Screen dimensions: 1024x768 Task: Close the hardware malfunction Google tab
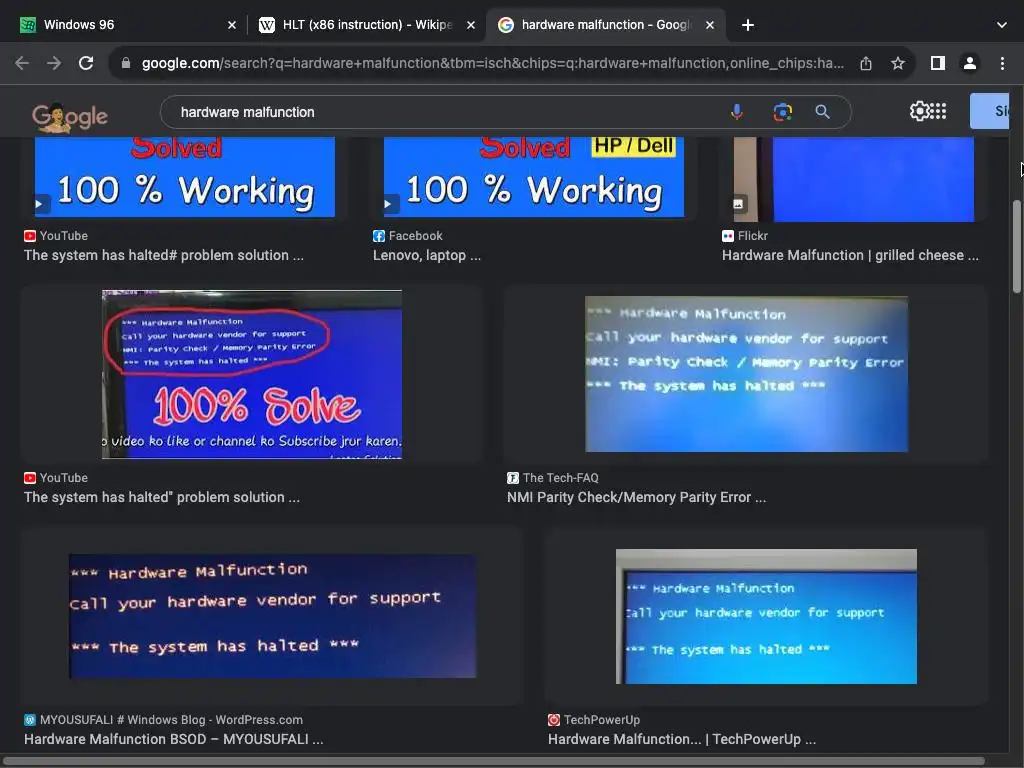[x=710, y=25]
